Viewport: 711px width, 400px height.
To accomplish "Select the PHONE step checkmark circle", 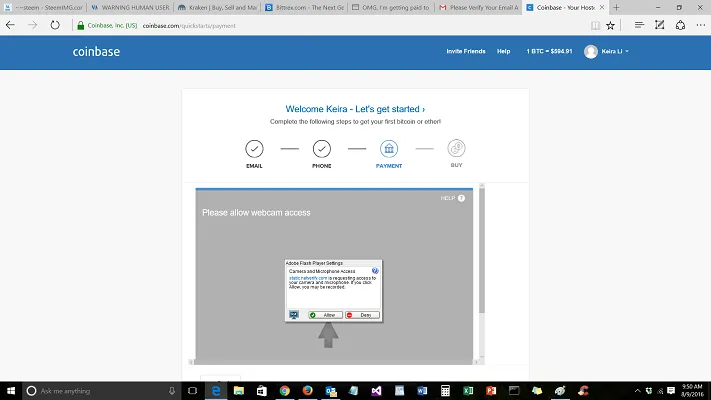I will pos(321,148).
